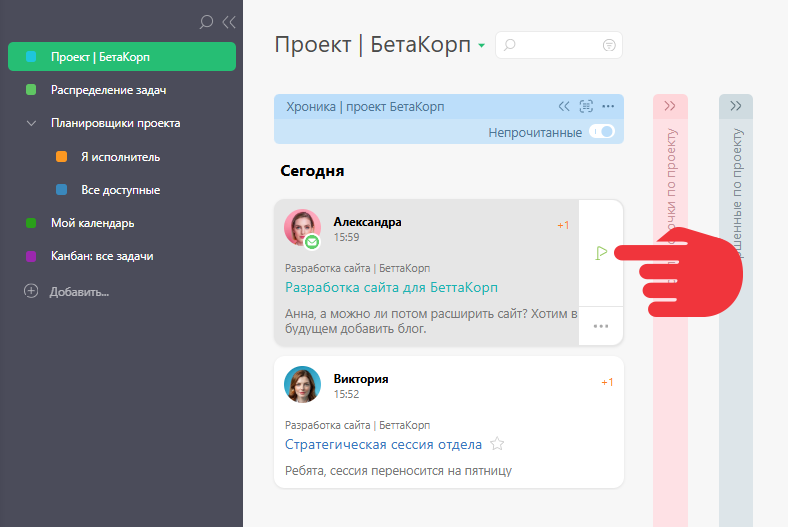This screenshot has height=527, width=788.
Task: Collapse the Хроника column with chevrons
Action: (x=564, y=106)
